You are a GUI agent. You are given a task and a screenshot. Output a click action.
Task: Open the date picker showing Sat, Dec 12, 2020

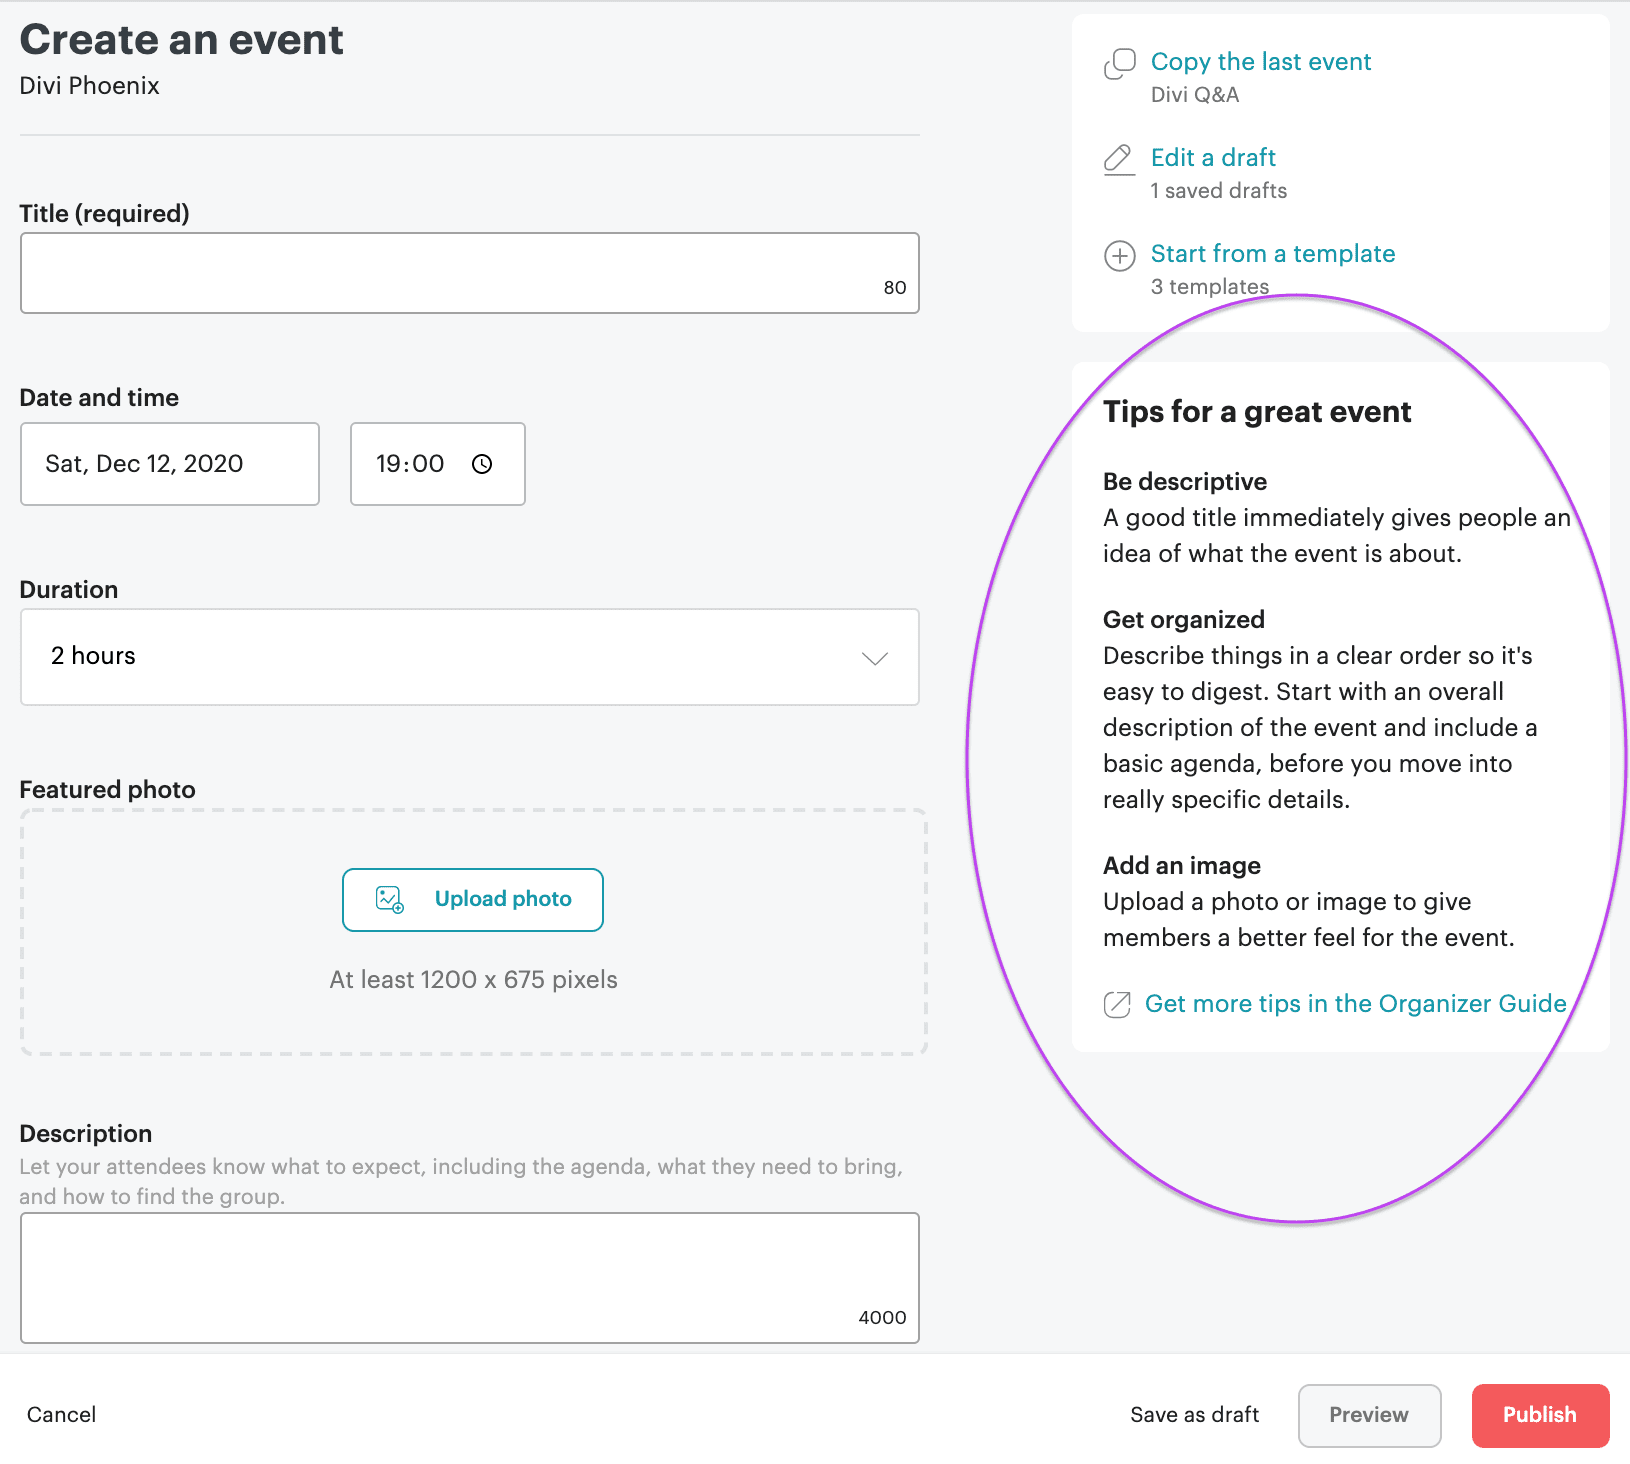[169, 463]
